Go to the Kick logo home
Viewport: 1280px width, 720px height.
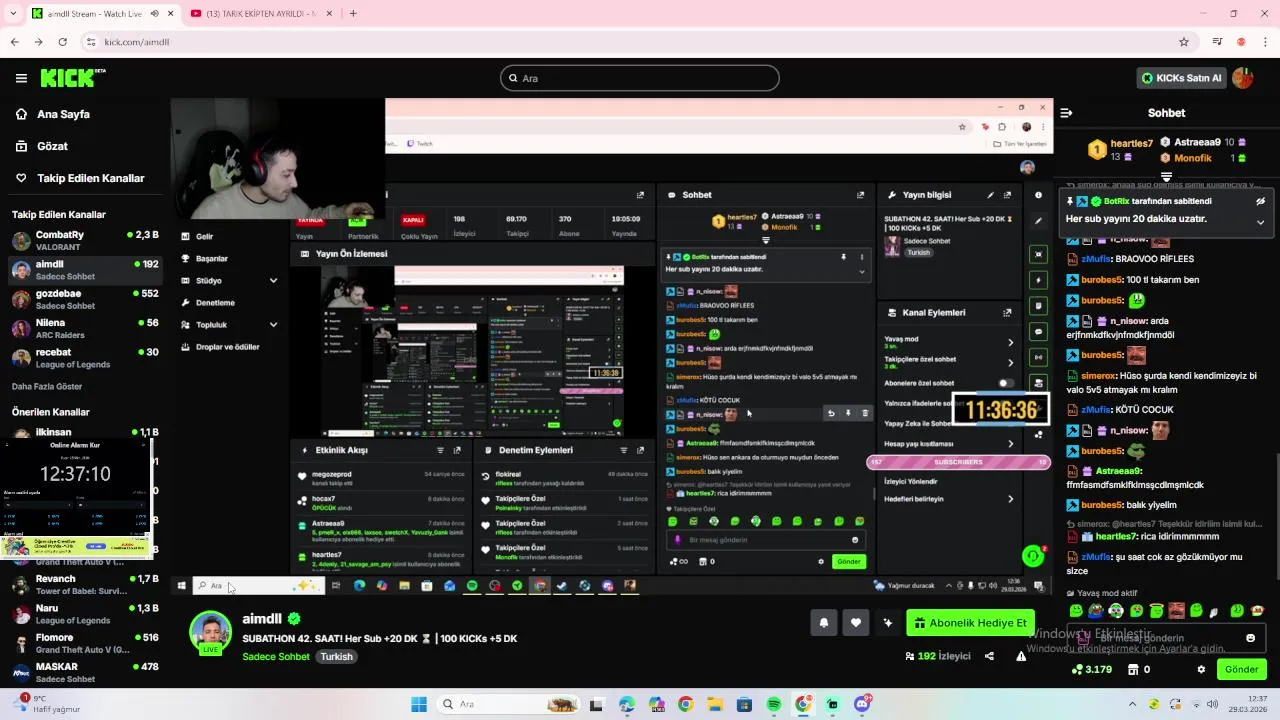(x=73, y=78)
